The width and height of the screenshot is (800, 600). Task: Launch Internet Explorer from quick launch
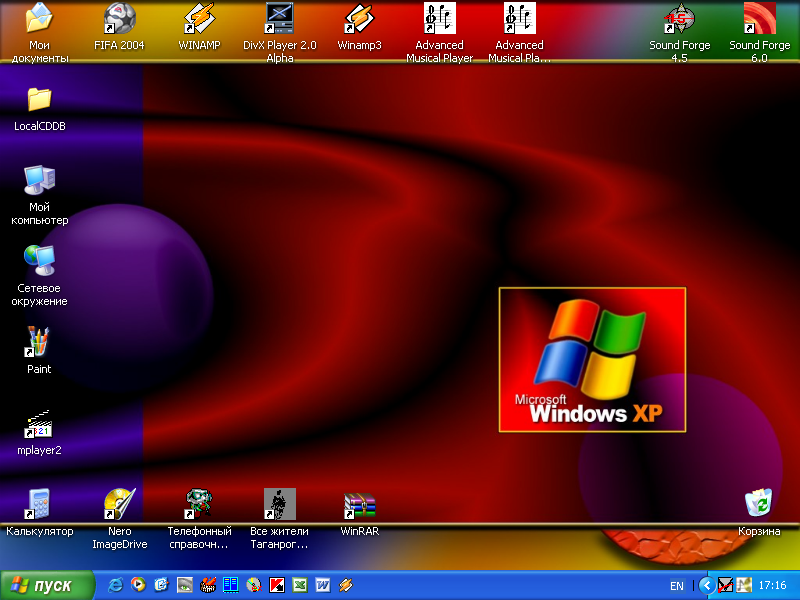click(116, 585)
